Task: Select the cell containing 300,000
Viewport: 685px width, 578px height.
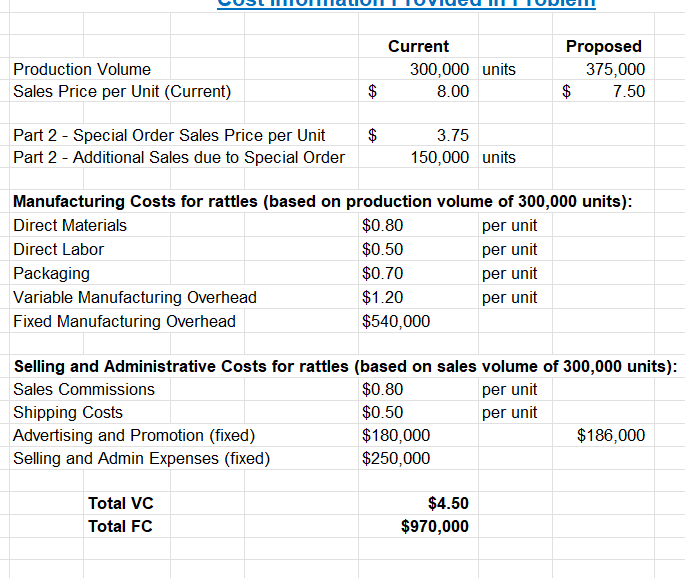Action: 418,69
